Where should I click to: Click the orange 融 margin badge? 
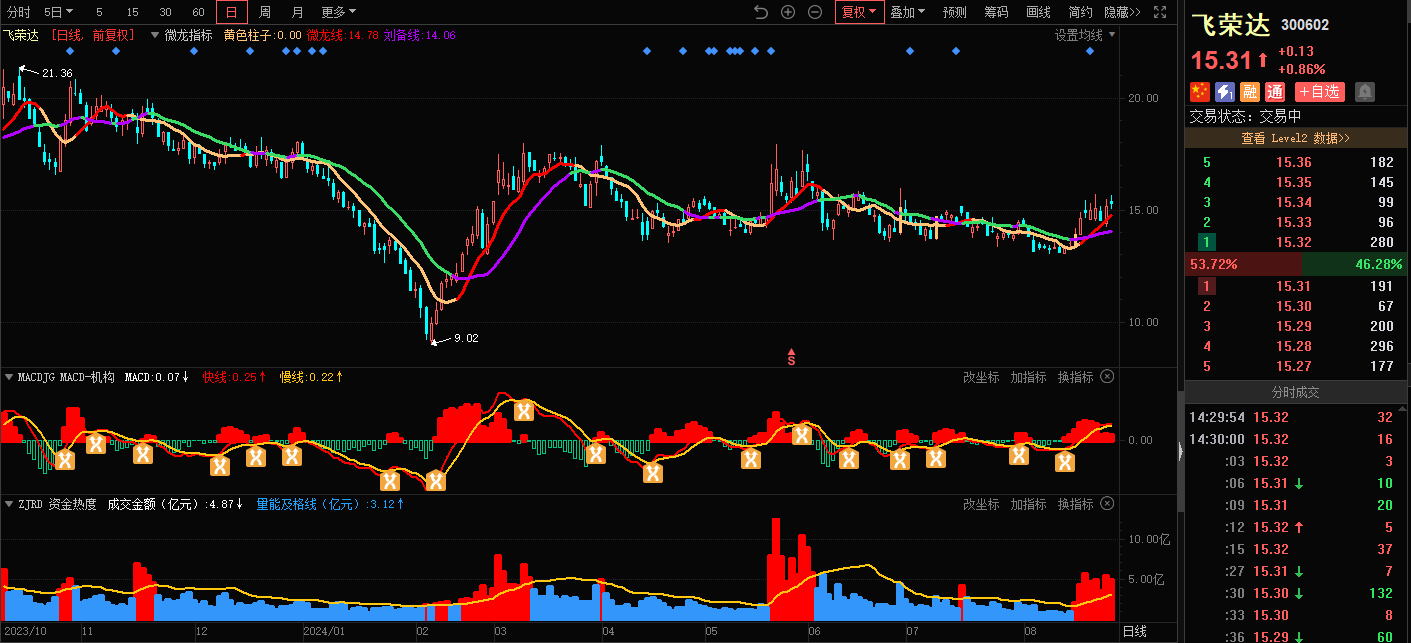click(x=1250, y=92)
